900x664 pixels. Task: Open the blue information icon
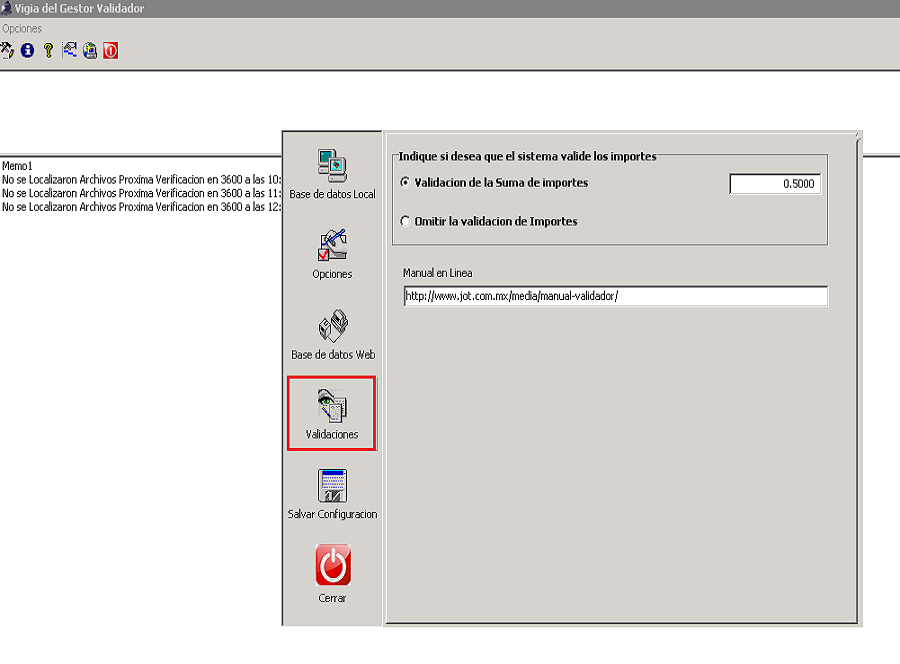28,50
